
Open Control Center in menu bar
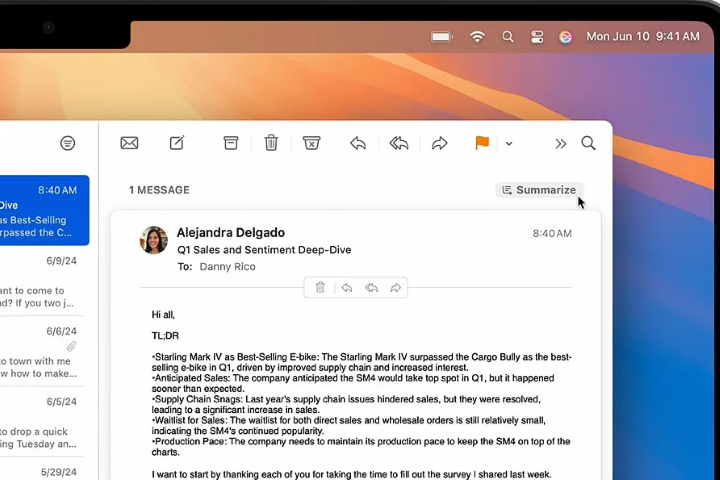click(537, 37)
